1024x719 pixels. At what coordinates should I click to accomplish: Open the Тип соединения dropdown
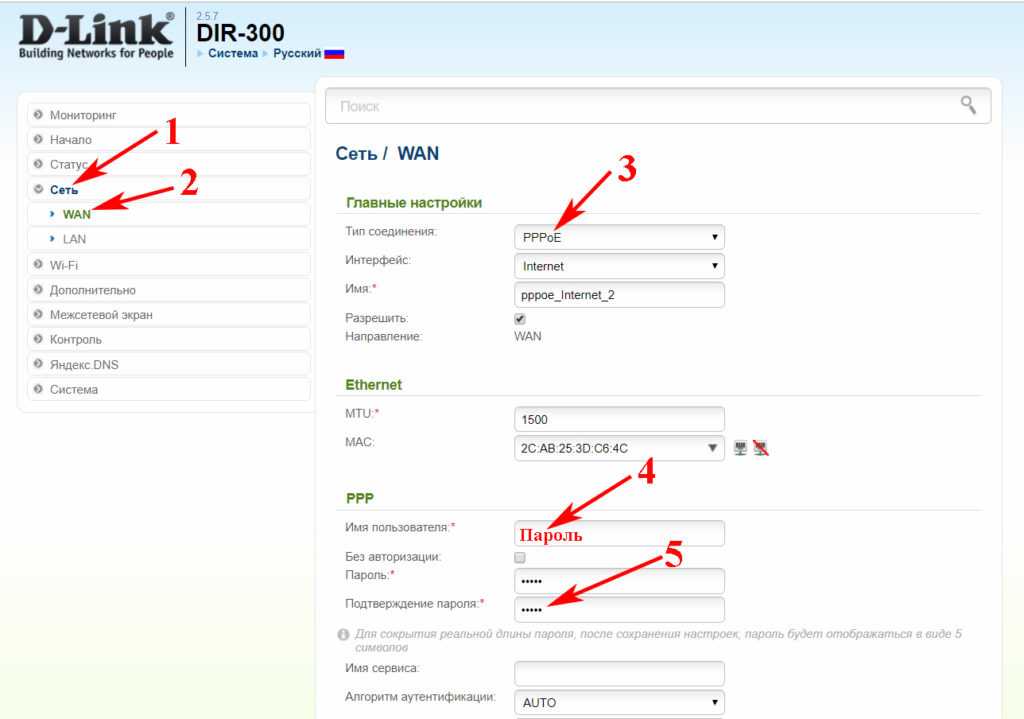tap(619, 237)
